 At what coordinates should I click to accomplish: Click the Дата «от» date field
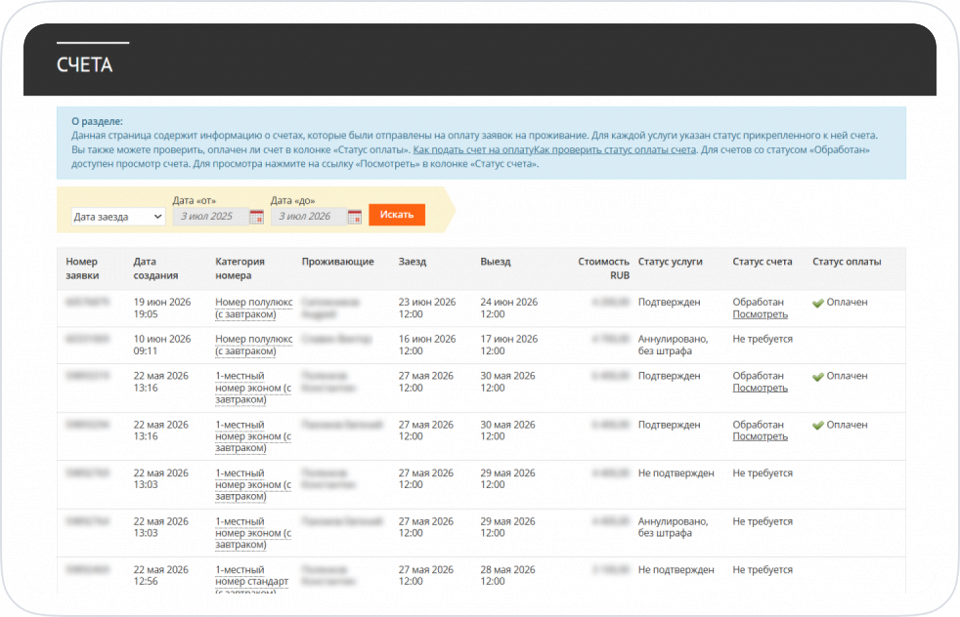211,217
